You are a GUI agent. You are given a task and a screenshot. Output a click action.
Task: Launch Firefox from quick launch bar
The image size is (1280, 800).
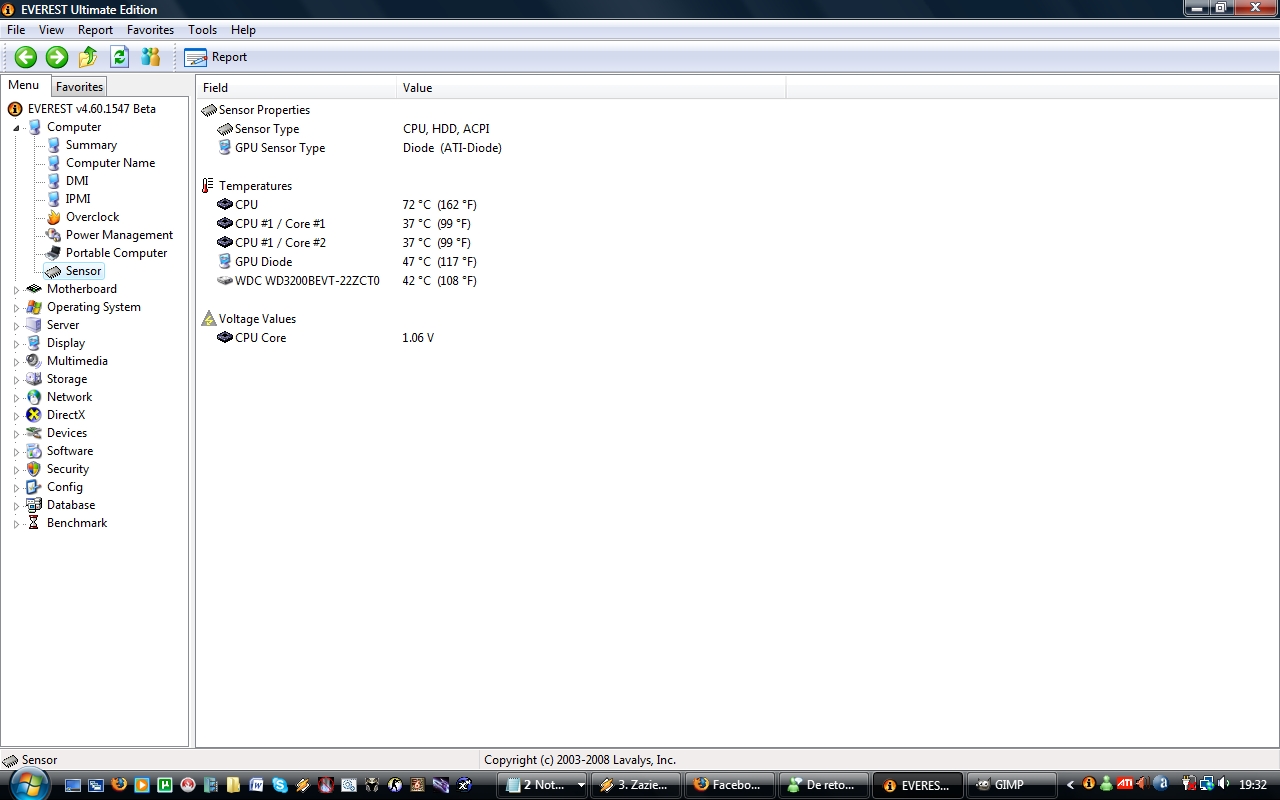(119, 785)
